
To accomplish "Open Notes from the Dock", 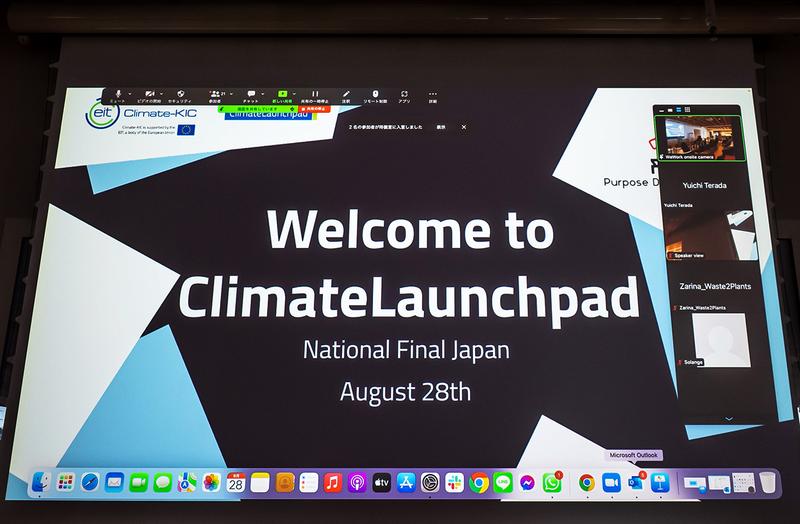I will pos(260,483).
